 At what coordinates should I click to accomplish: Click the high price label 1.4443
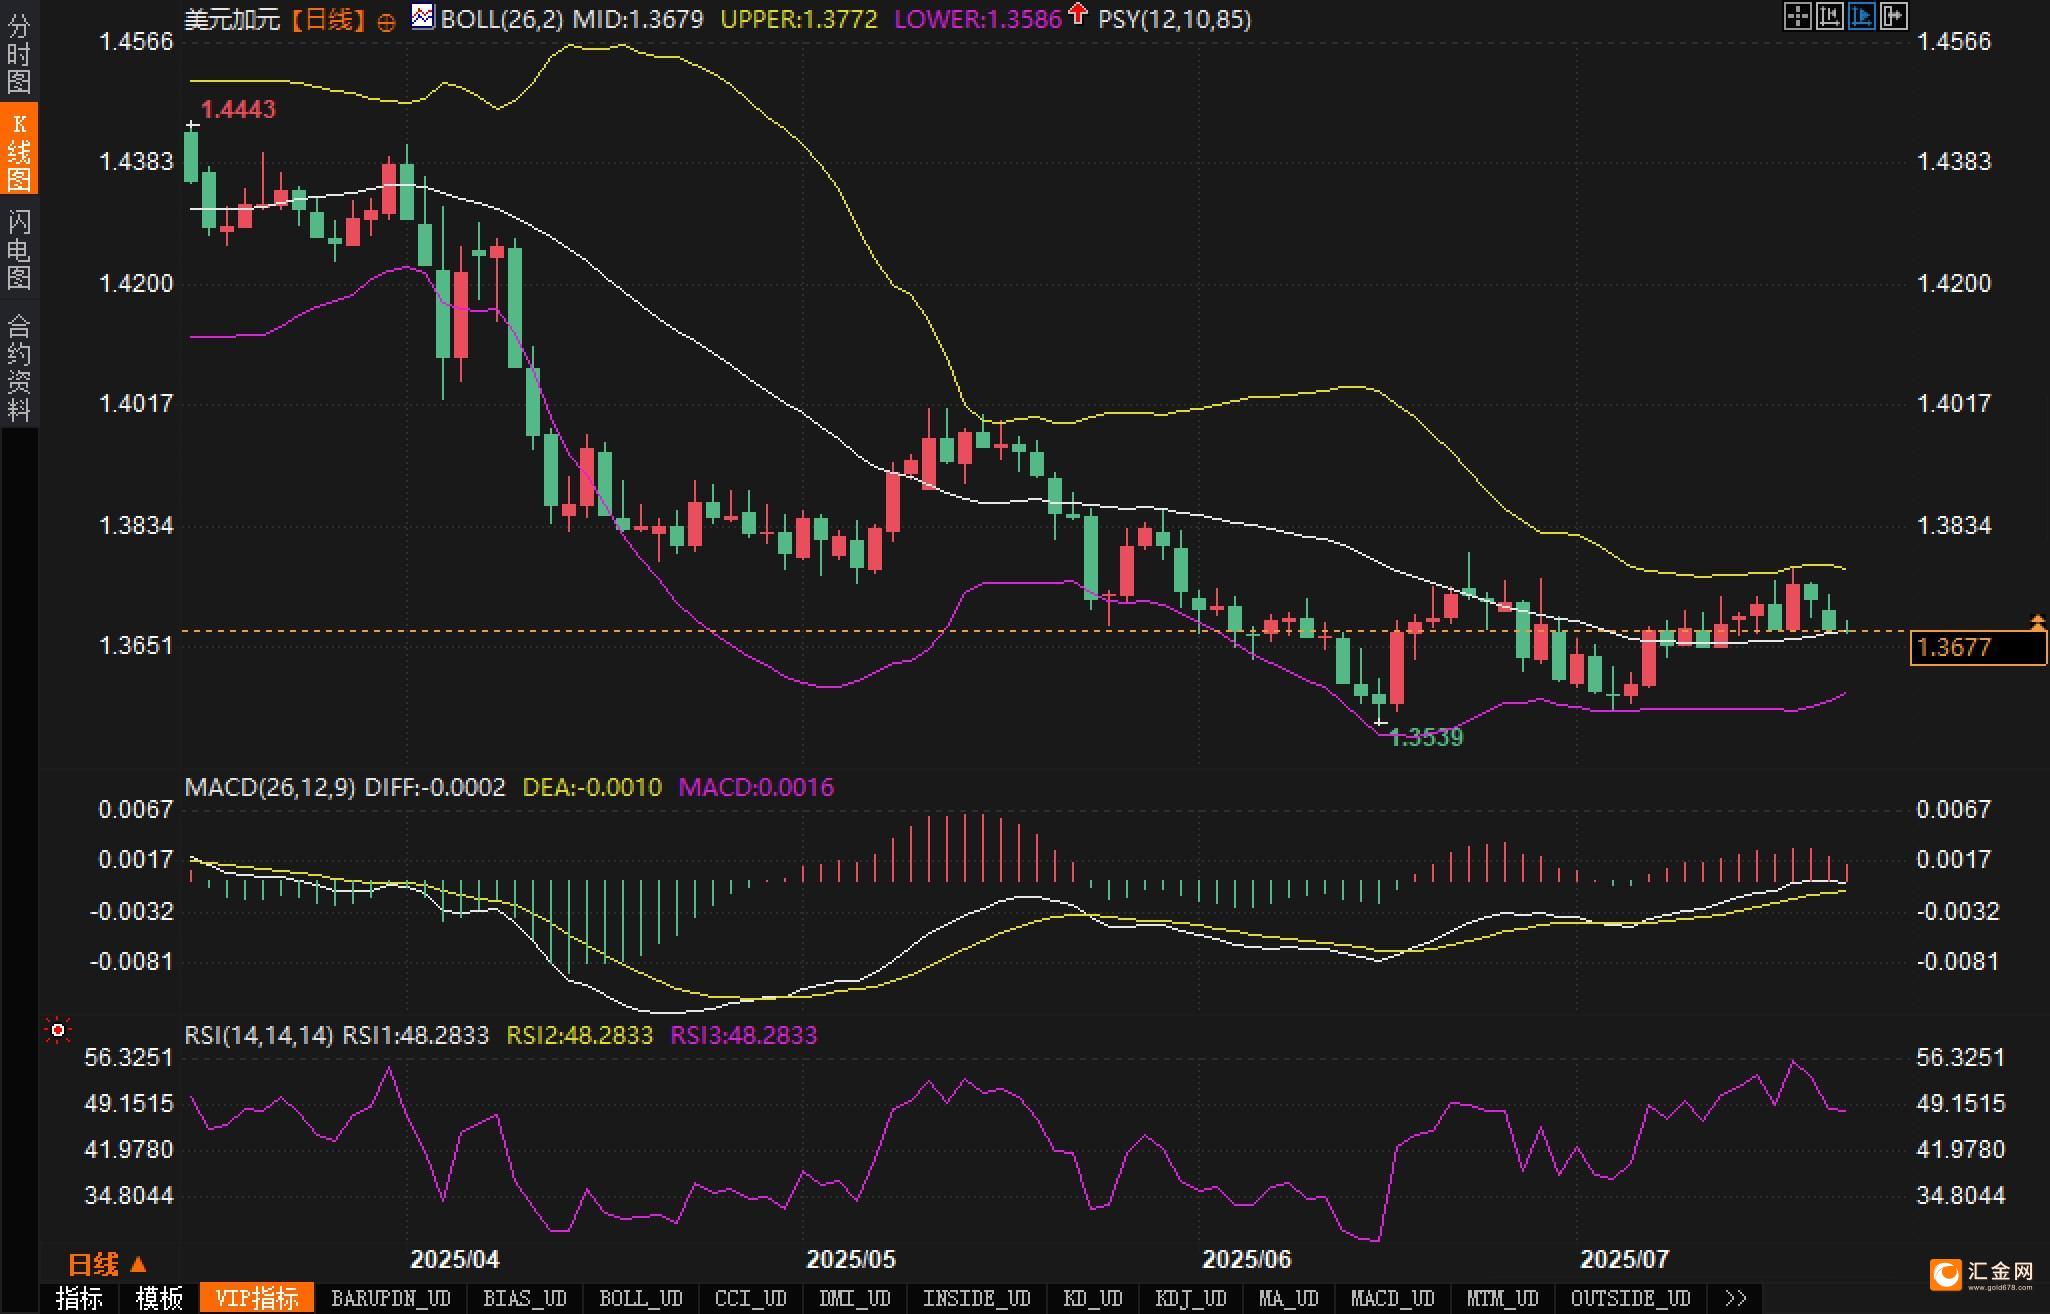pyautogui.click(x=238, y=109)
